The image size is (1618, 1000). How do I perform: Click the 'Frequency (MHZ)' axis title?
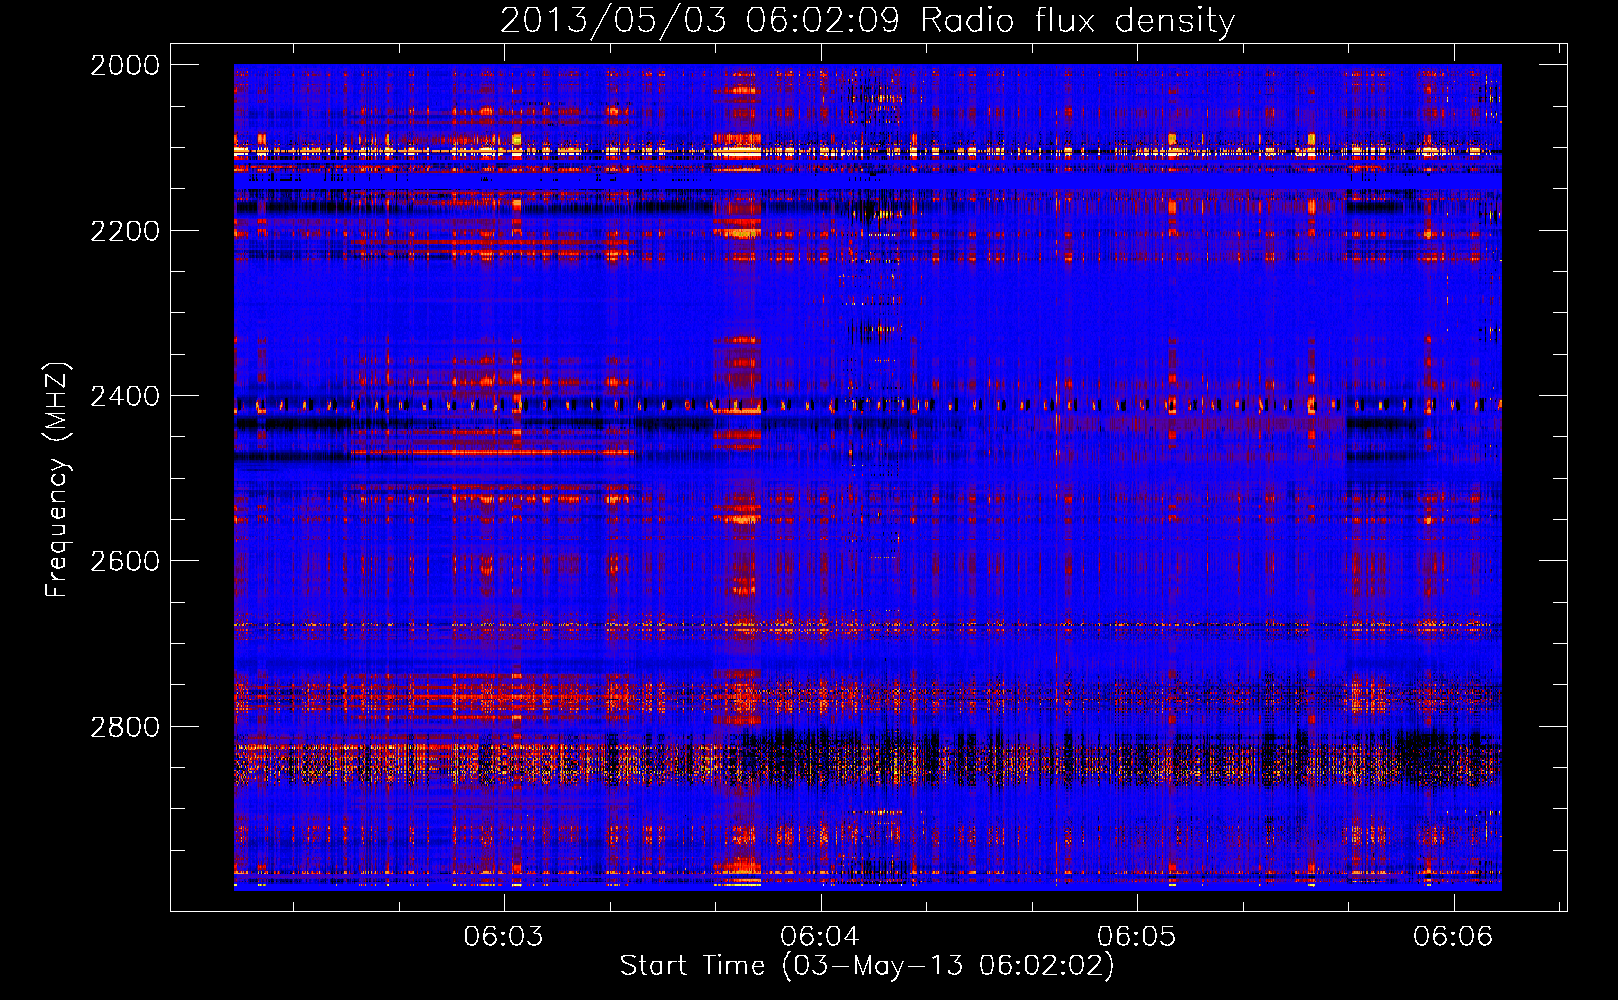pyautogui.click(x=58, y=480)
